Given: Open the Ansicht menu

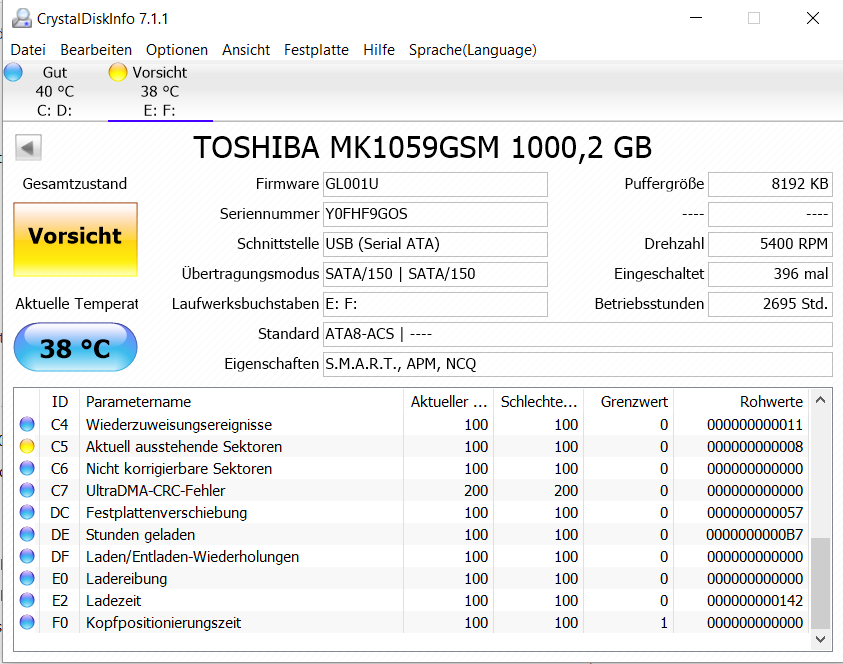Looking at the screenshot, I should point(246,50).
